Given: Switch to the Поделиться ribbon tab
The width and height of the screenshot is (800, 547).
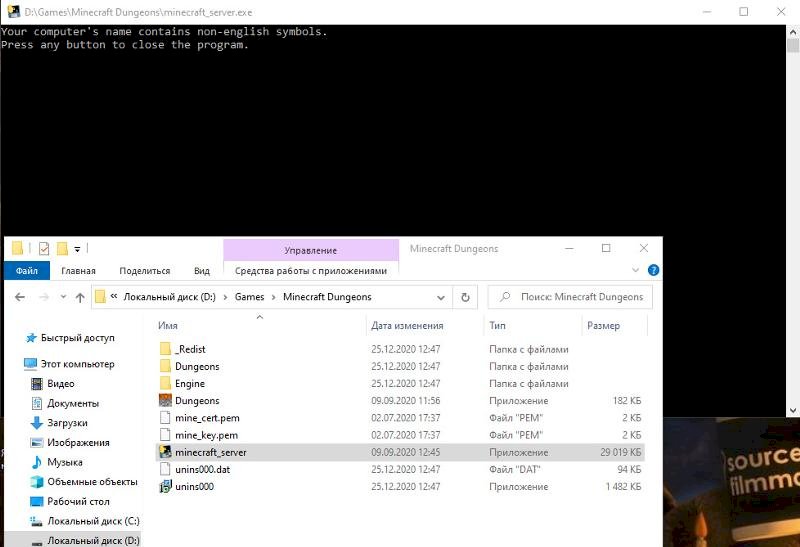Looking at the screenshot, I should tap(144, 270).
